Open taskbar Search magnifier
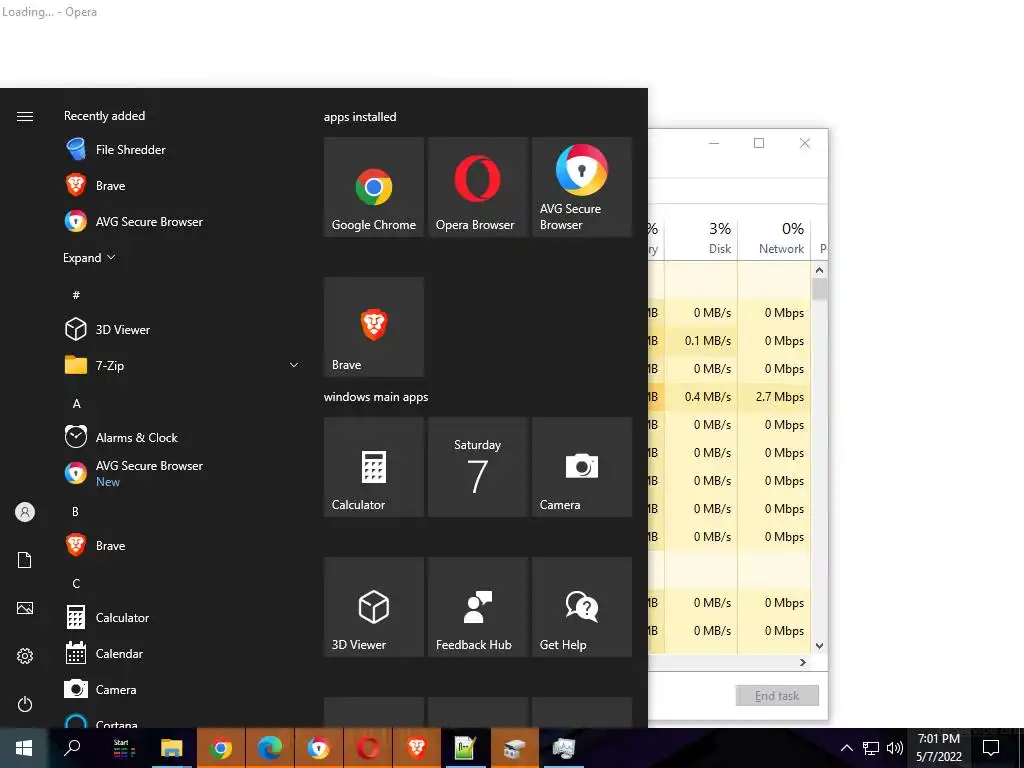 click(x=72, y=748)
